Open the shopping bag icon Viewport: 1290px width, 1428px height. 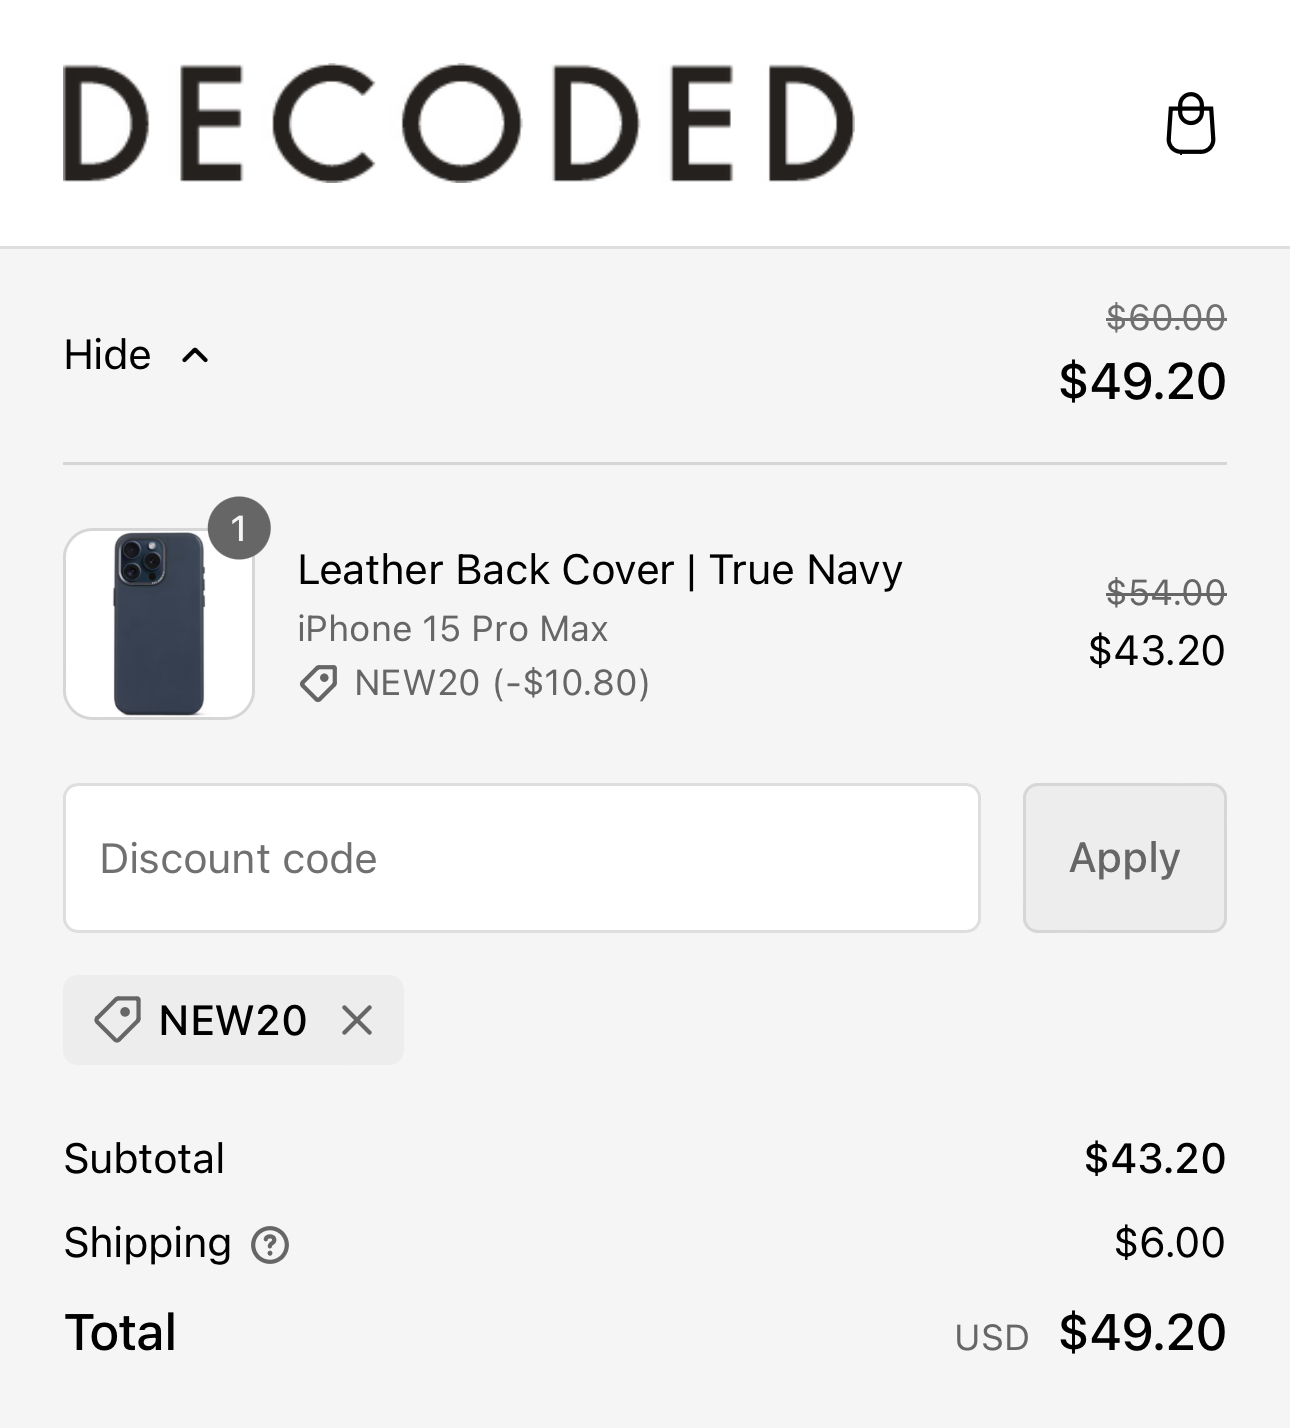(1190, 124)
